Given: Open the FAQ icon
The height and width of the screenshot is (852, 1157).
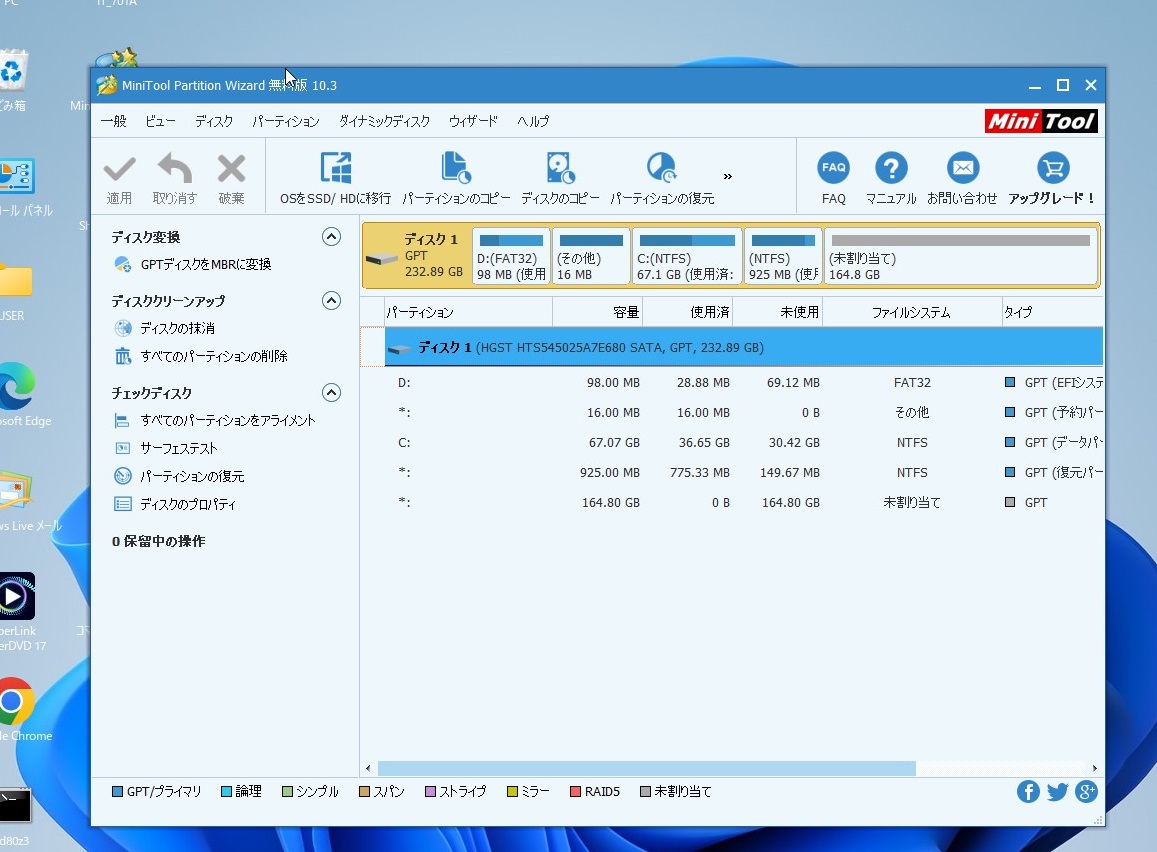Looking at the screenshot, I should [833, 169].
